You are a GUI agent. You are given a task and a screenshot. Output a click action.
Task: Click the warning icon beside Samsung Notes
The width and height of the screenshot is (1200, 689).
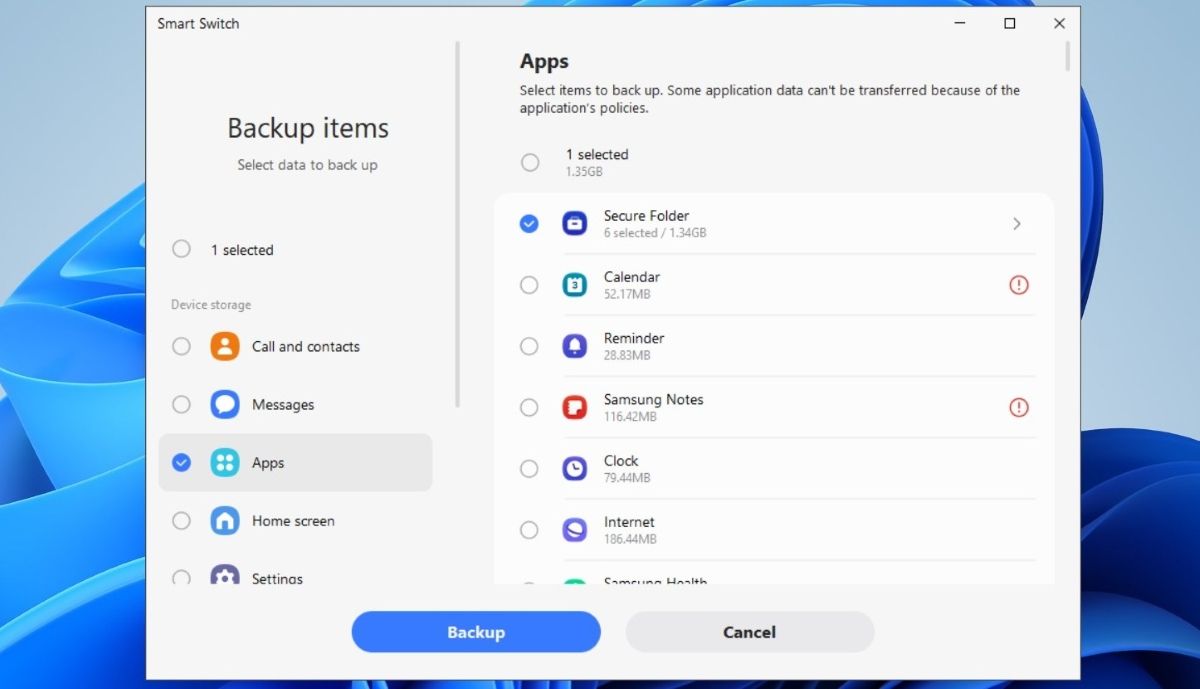(x=1018, y=407)
